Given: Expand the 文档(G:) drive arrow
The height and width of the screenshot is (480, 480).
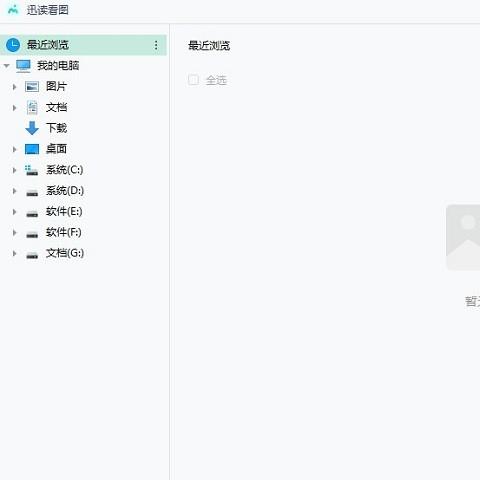Looking at the screenshot, I should [x=14, y=253].
